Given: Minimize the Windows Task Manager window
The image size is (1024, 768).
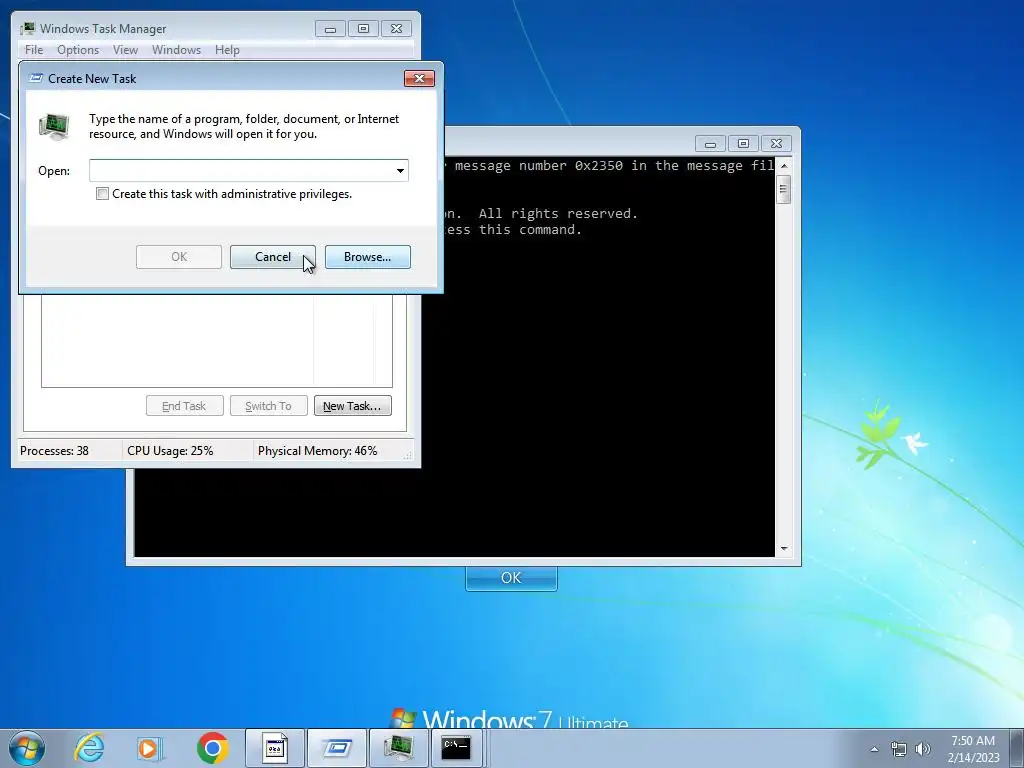Looking at the screenshot, I should 330,29.
